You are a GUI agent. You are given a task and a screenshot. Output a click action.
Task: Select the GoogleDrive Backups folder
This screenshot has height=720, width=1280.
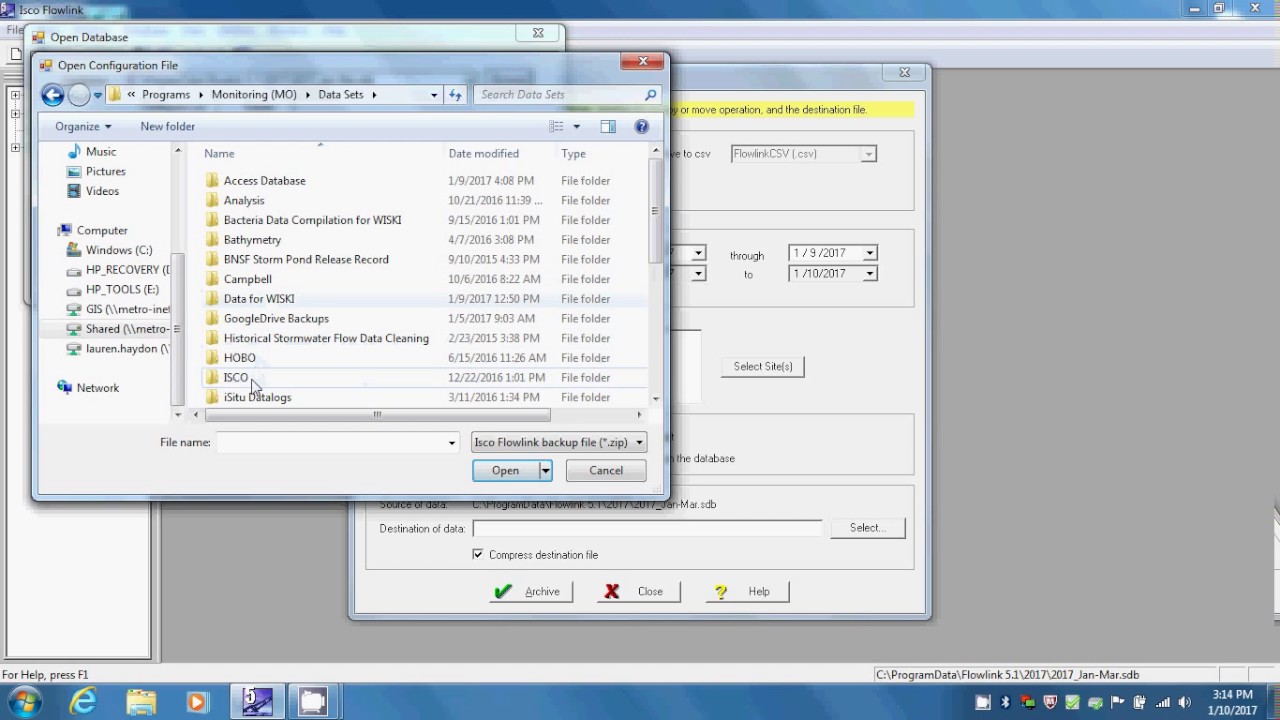pyautogui.click(x=276, y=319)
